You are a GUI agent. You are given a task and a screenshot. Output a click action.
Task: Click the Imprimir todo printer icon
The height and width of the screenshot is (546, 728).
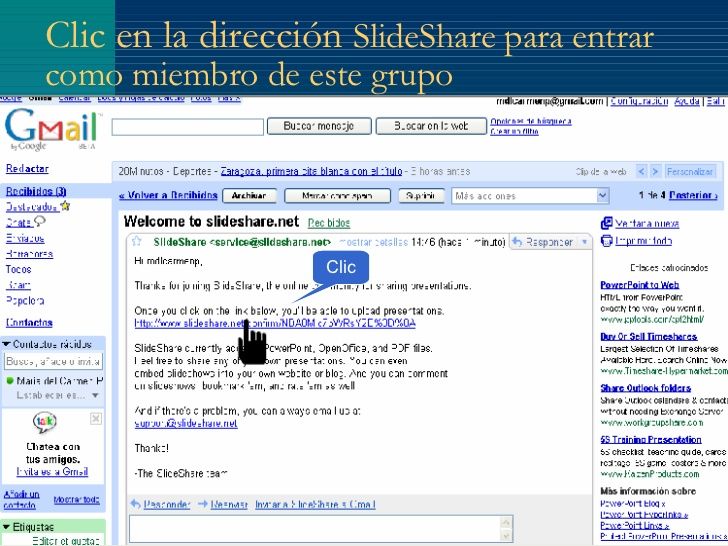tap(606, 240)
